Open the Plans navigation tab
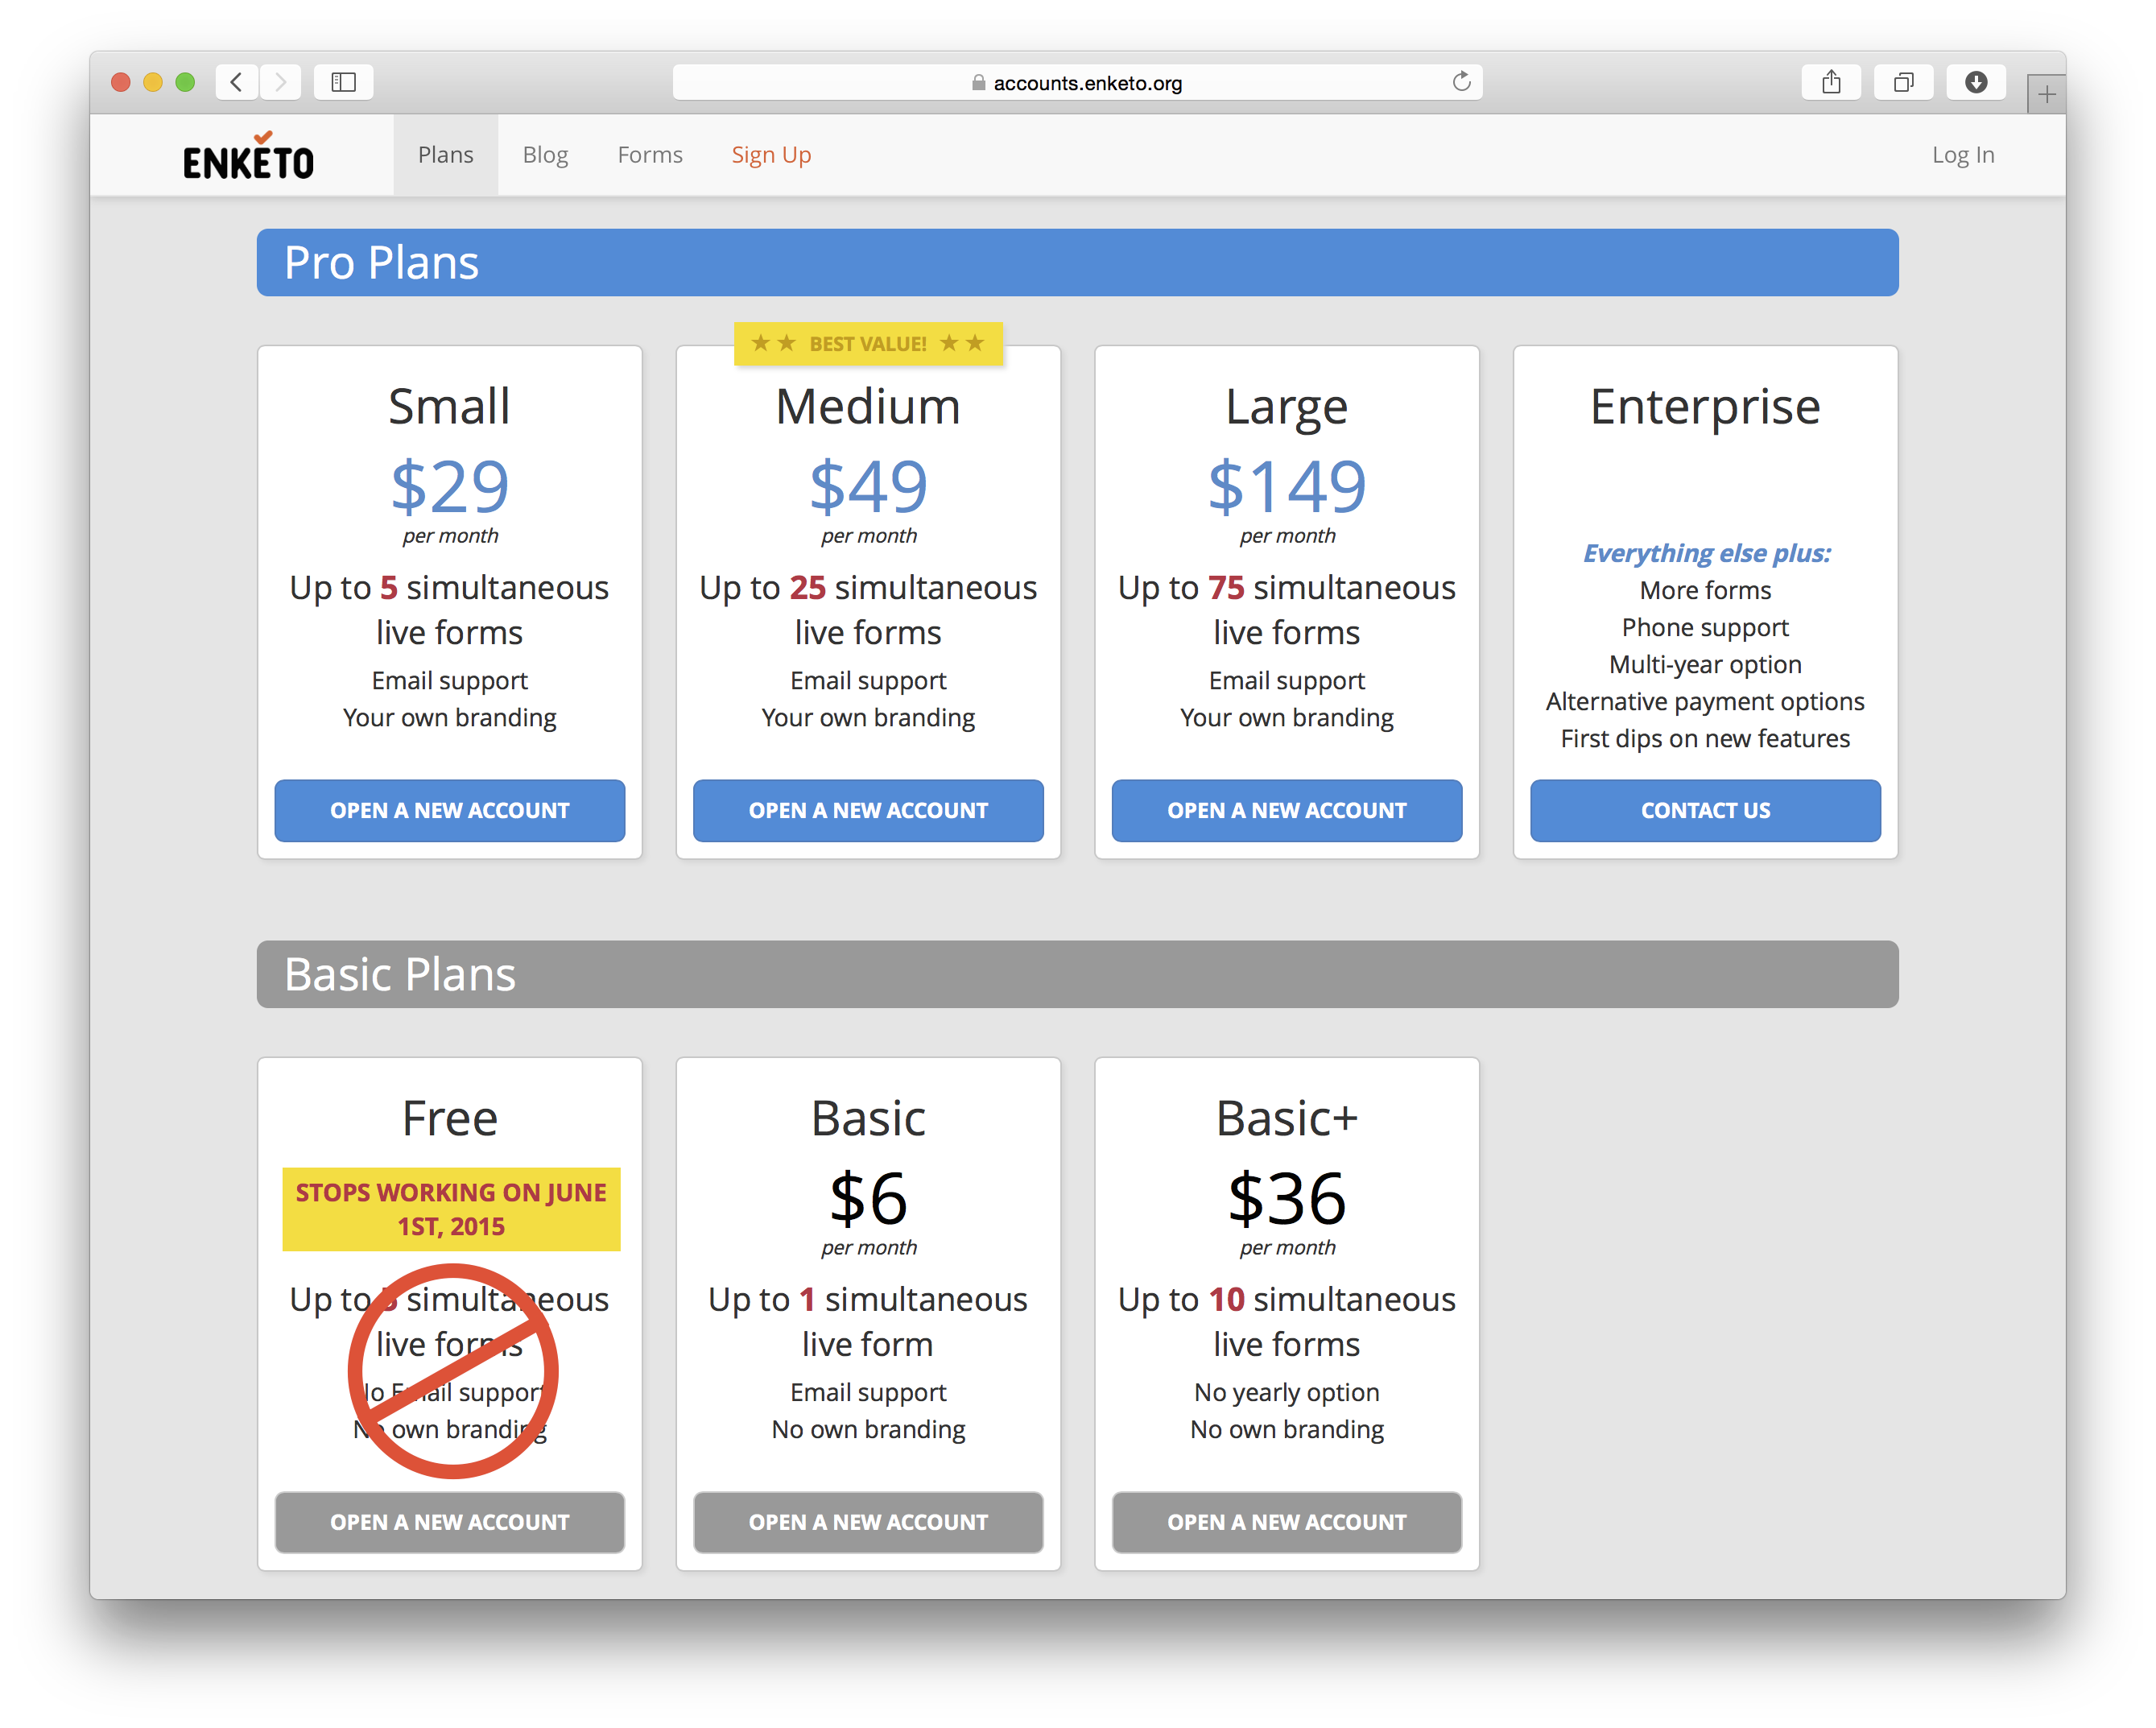 (445, 155)
